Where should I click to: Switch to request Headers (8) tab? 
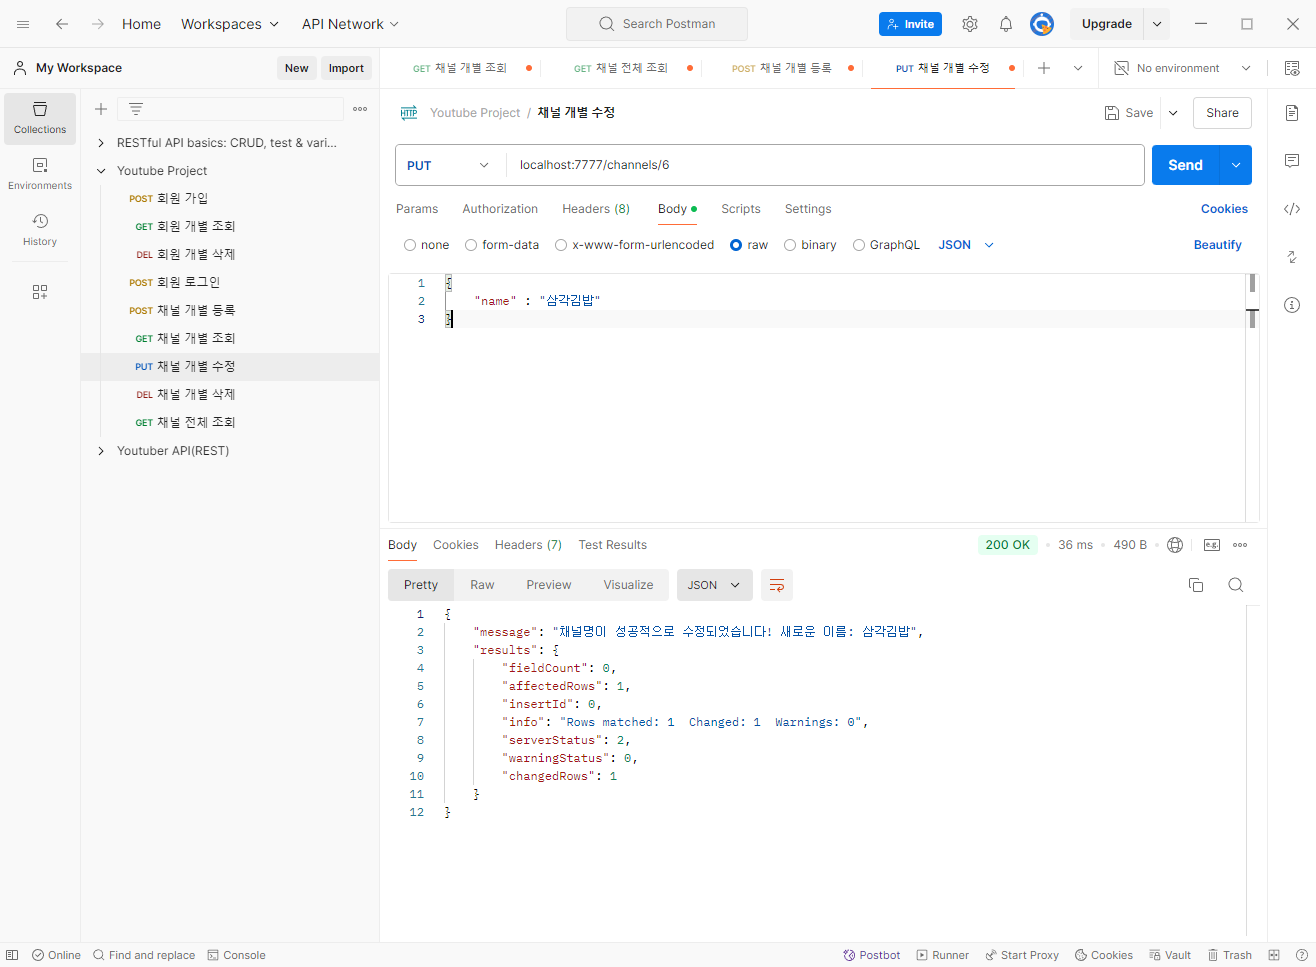(596, 209)
